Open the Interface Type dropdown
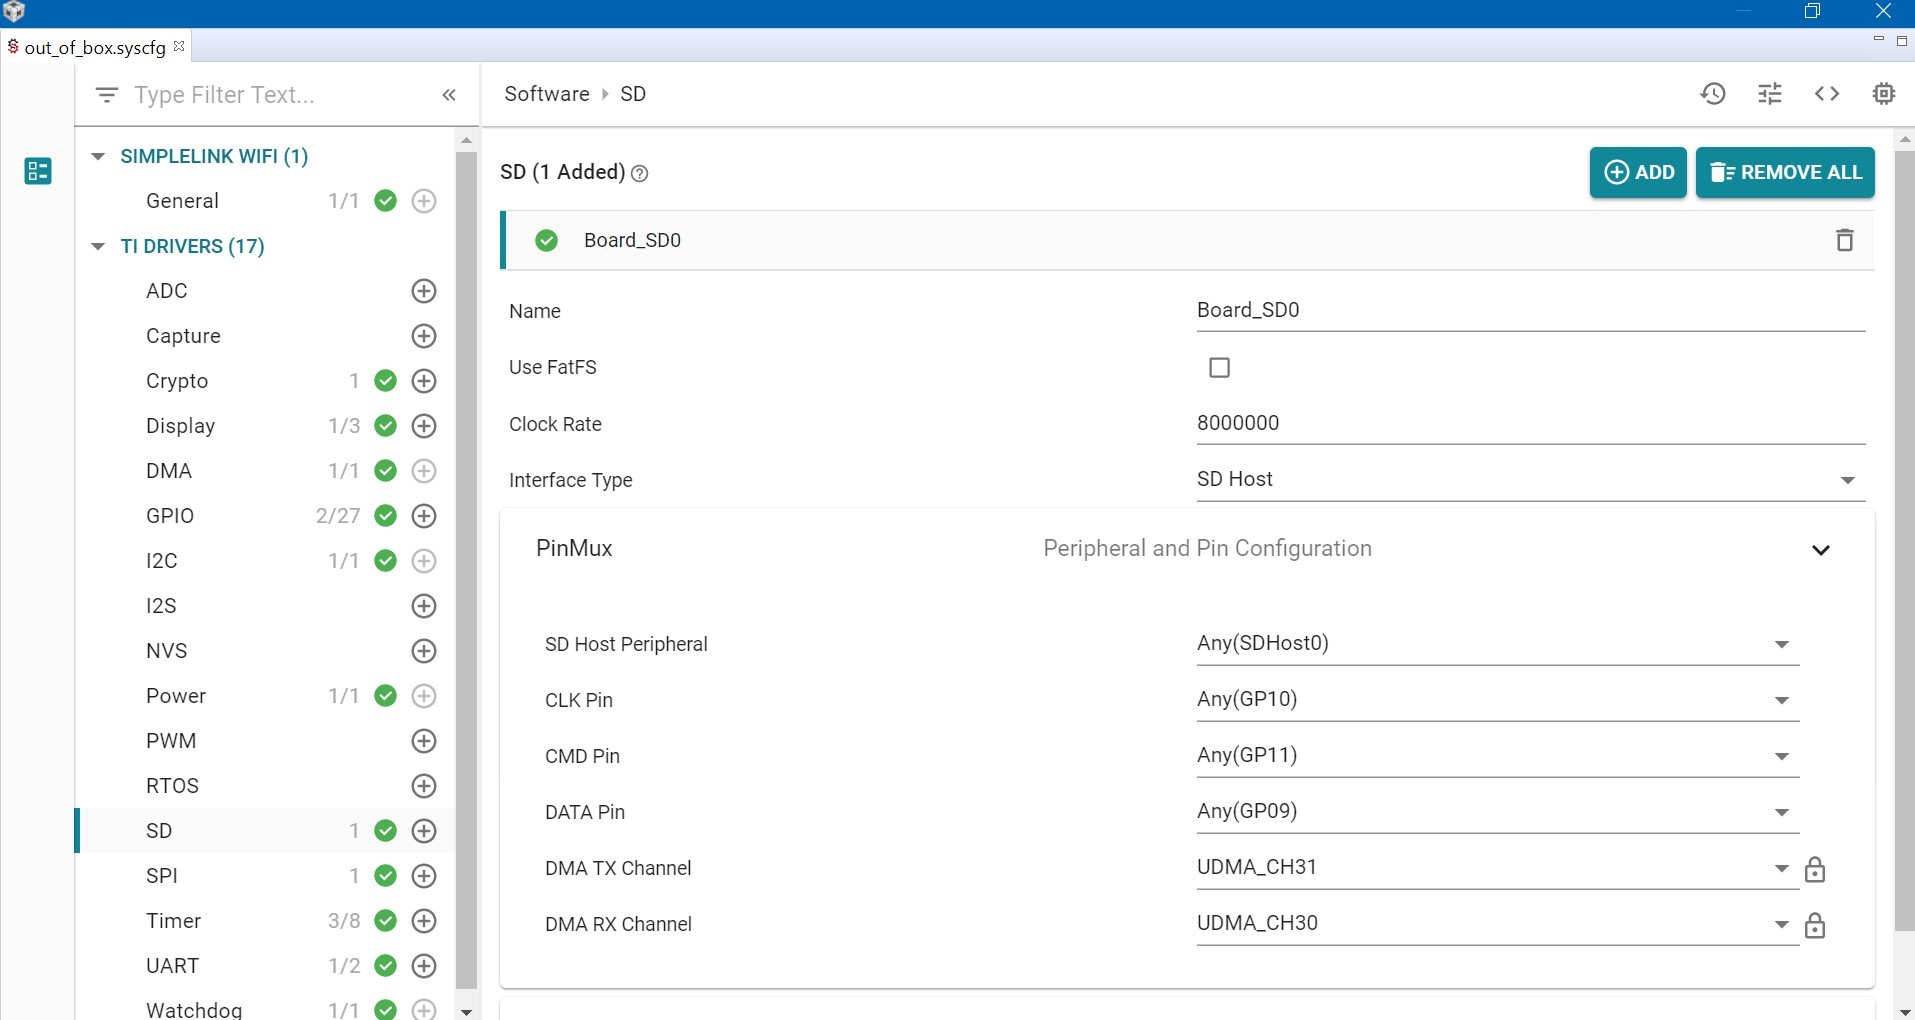The height and width of the screenshot is (1020, 1915). 1531,480
